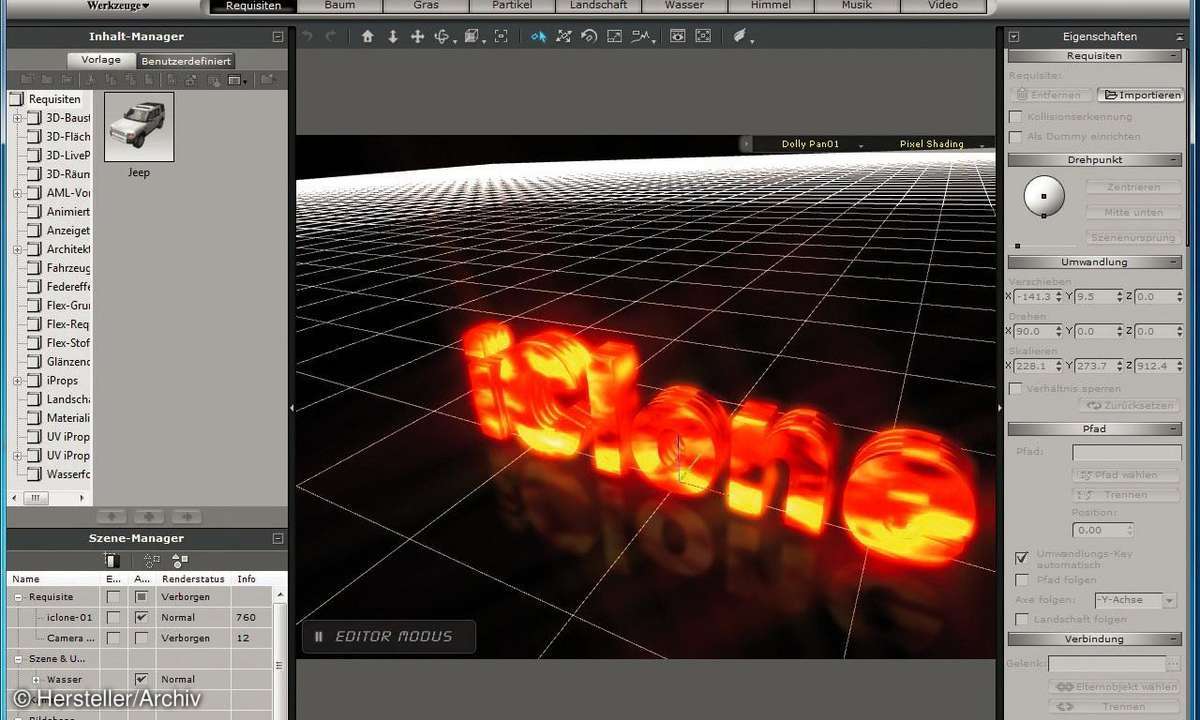Screen dimensions: 1200x720
Task: Click the Requisiten root folder icon
Action: point(16,99)
